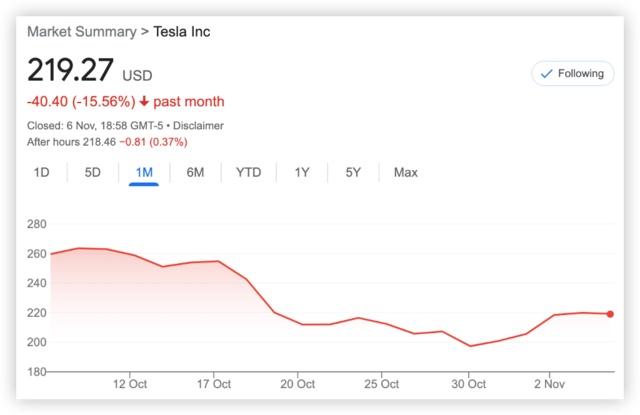The width and height of the screenshot is (640, 415).
Task: Toggle the Following button
Action: click(x=572, y=73)
